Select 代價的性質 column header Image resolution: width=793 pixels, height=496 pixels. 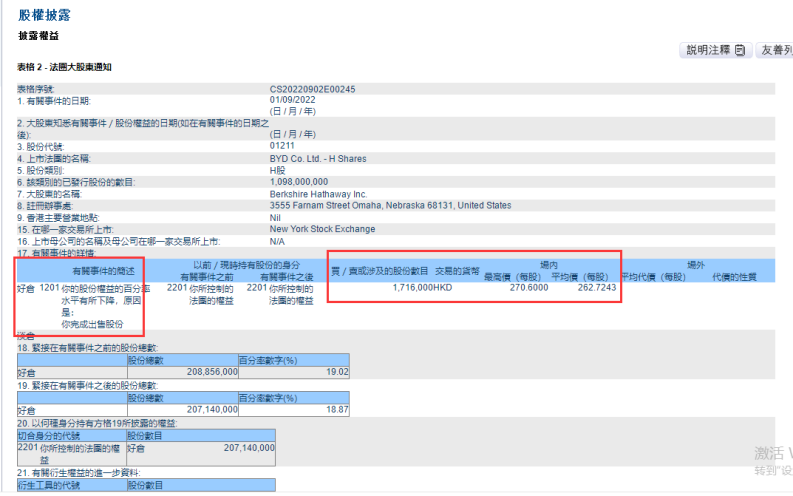734,277
